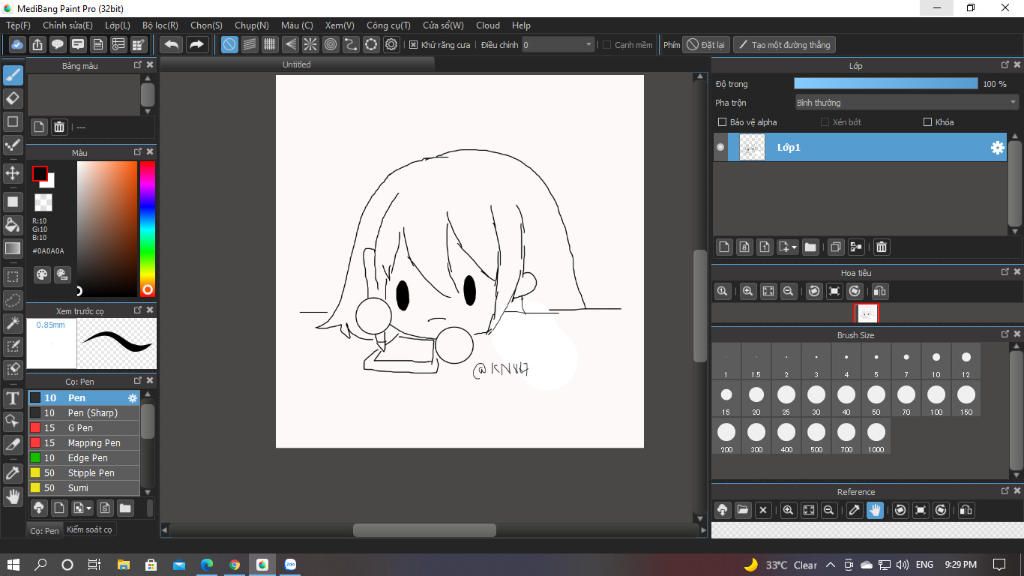Toggle Khử răng cưa checkbox

413,44
